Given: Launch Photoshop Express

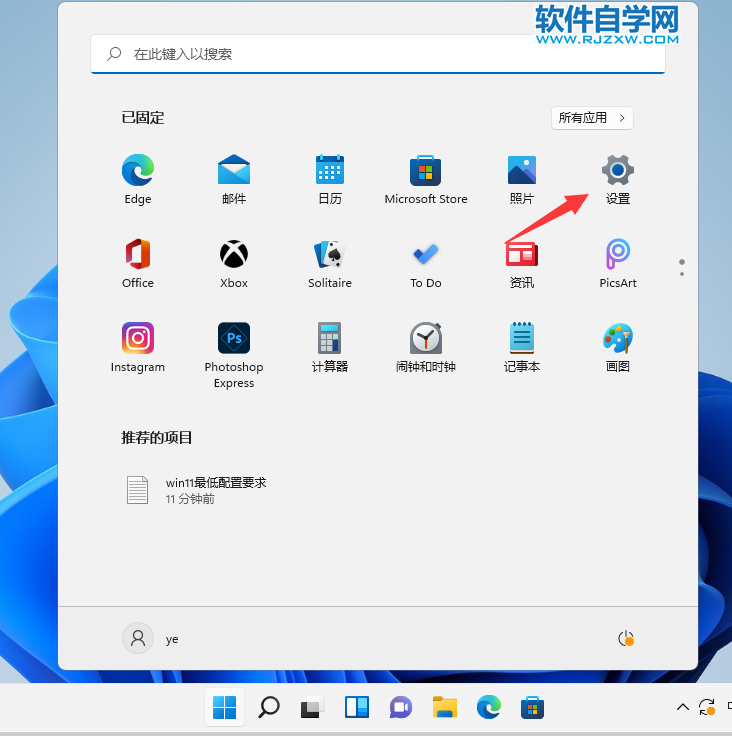Looking at the screenshot, I should click(x=234, y=355).
